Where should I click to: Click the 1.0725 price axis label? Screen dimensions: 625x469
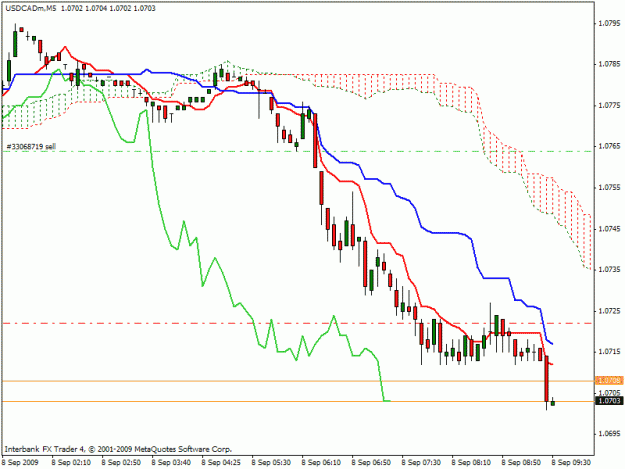610,310
